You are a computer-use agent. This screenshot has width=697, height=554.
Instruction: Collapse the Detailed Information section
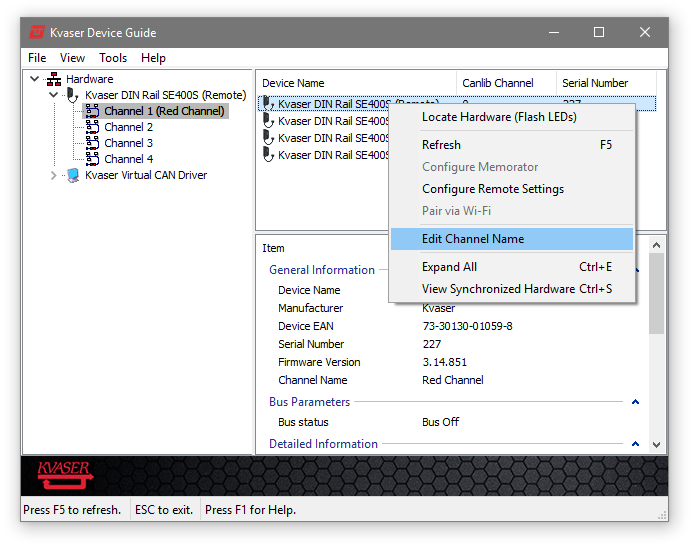(635, 444)
